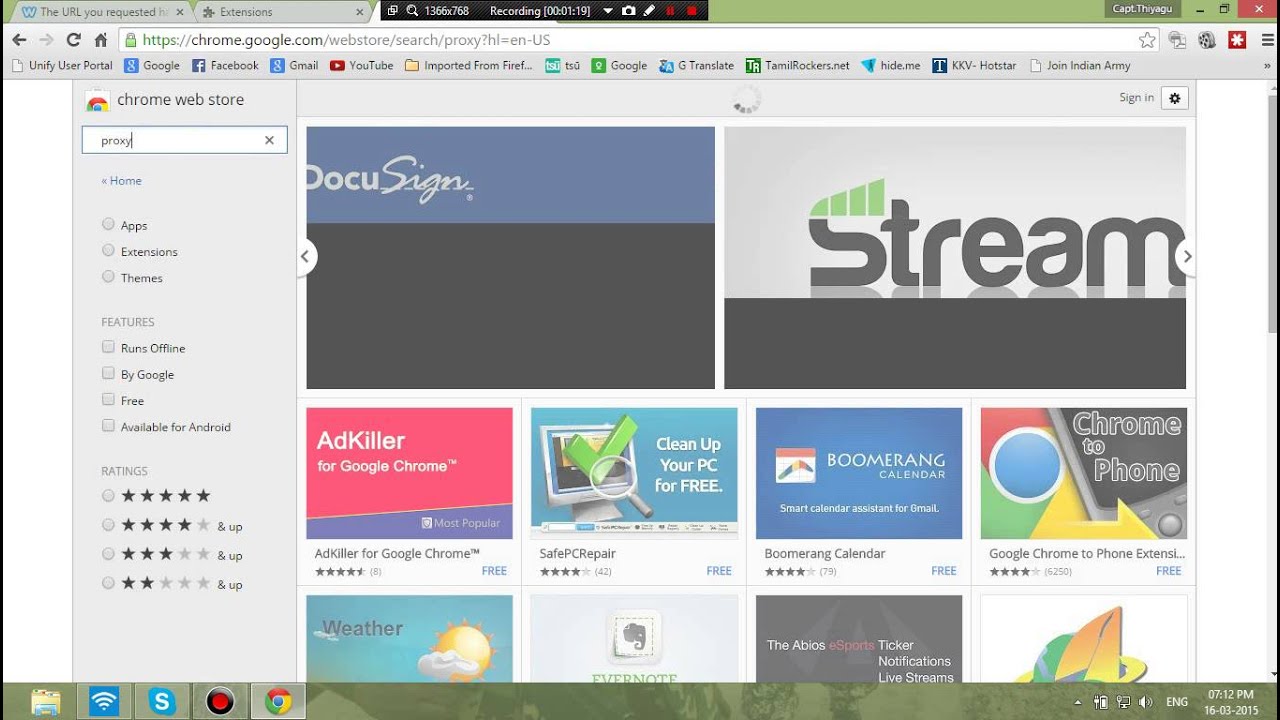Open the Gmail bookmark
Screen dimensions: 1280x720
294,65
